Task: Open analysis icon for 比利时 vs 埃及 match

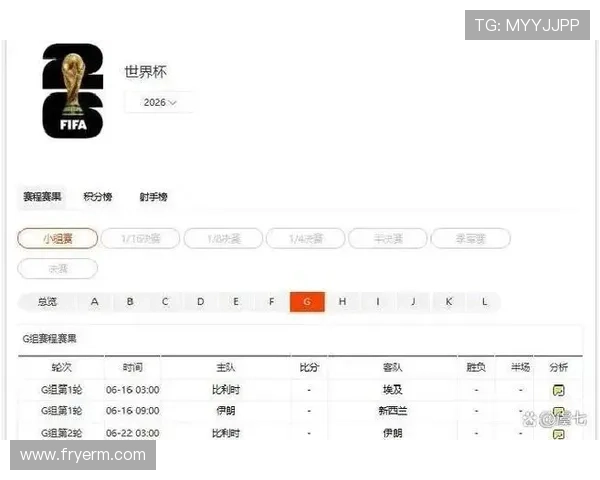Action: click(x=559, y=390)
